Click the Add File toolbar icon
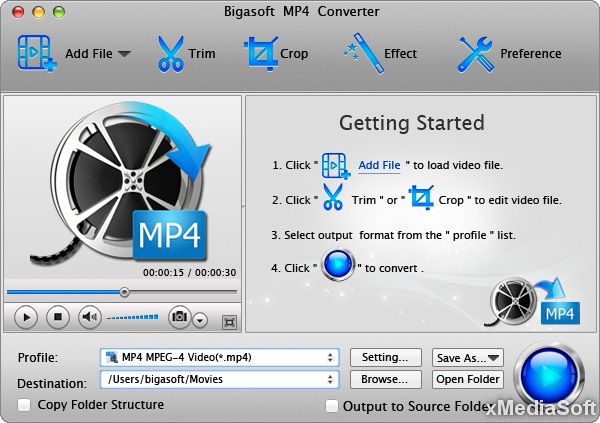The height and width of the screenshot is (423, 600). [36, 53]
